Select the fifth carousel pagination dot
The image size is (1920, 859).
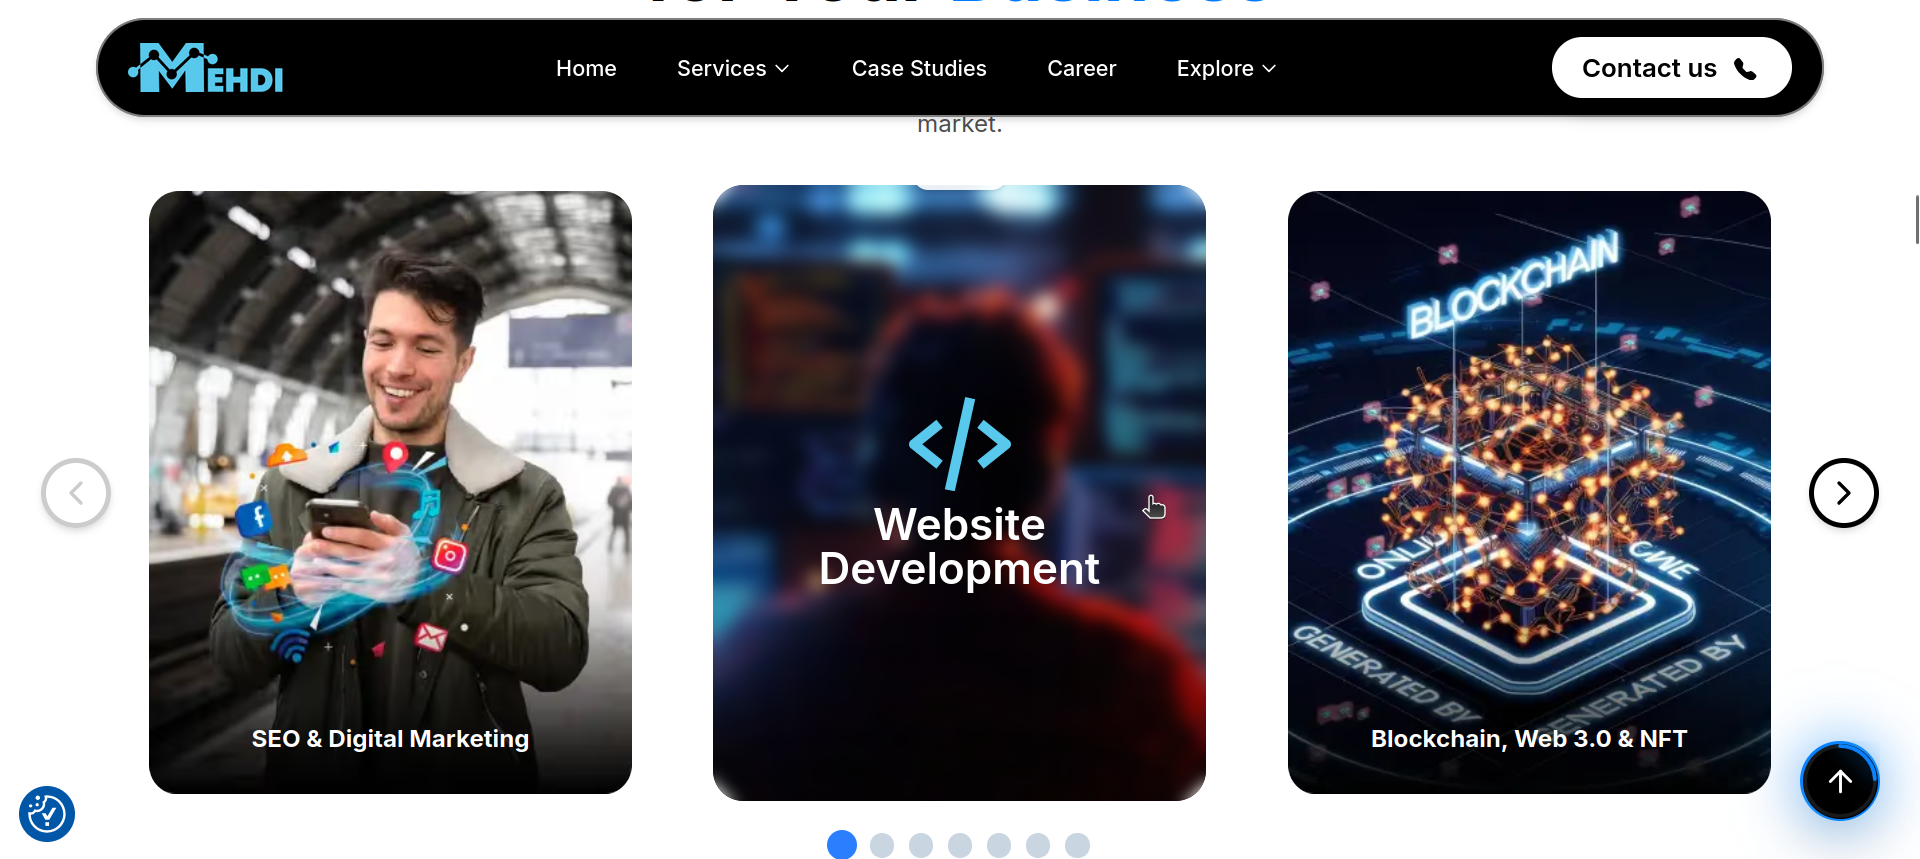(999, 845)
